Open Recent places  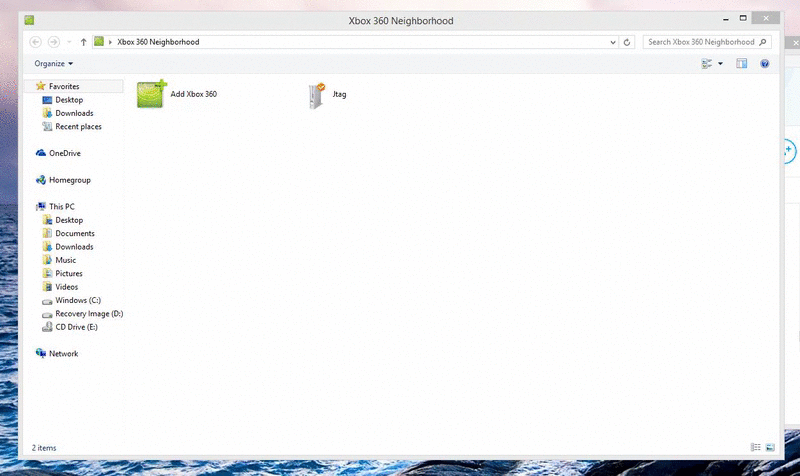tap(78, 126)
